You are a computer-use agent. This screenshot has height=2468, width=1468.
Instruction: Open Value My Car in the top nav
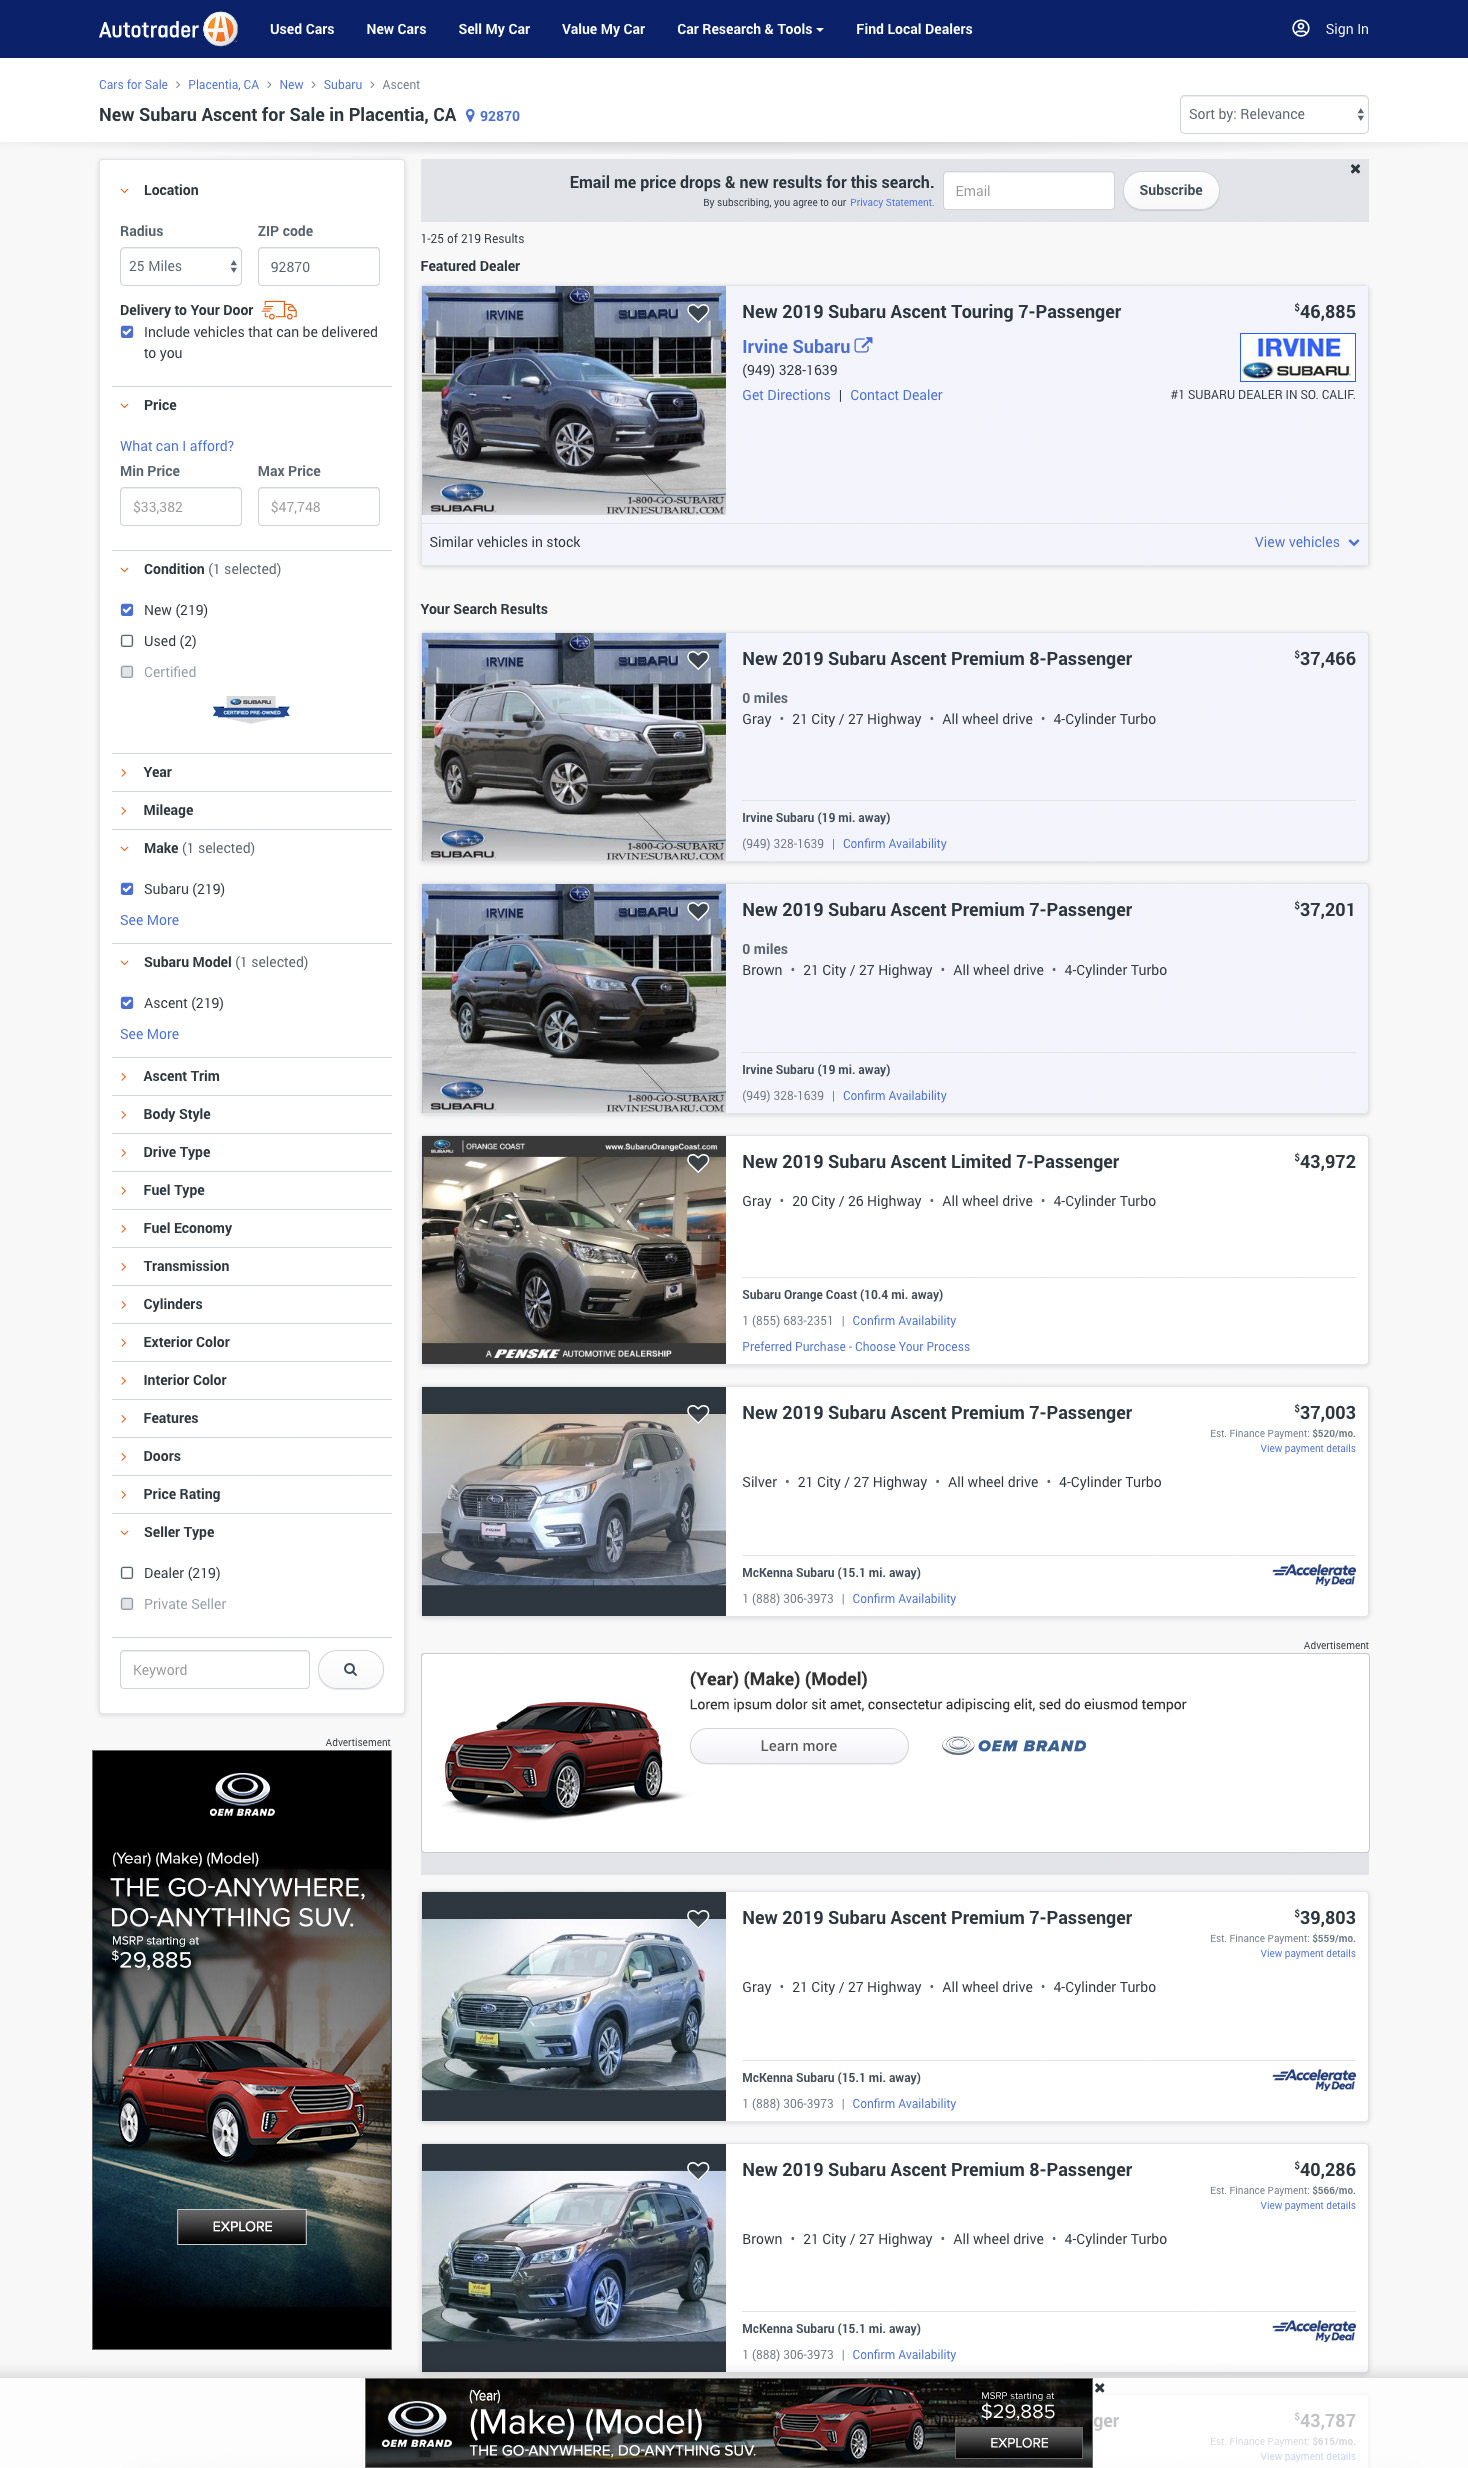click(x=603, y=29)
